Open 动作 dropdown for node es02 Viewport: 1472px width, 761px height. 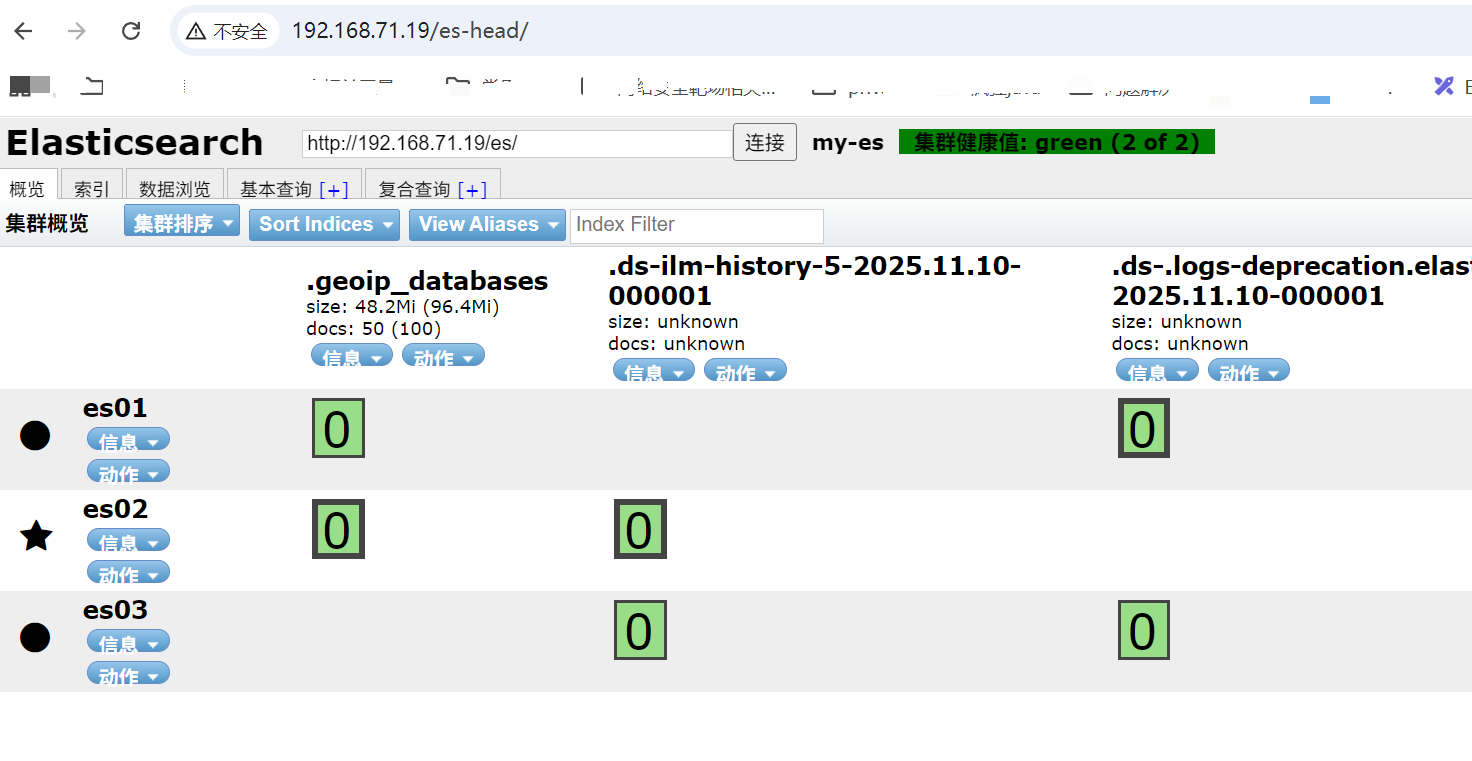(128, 573)
